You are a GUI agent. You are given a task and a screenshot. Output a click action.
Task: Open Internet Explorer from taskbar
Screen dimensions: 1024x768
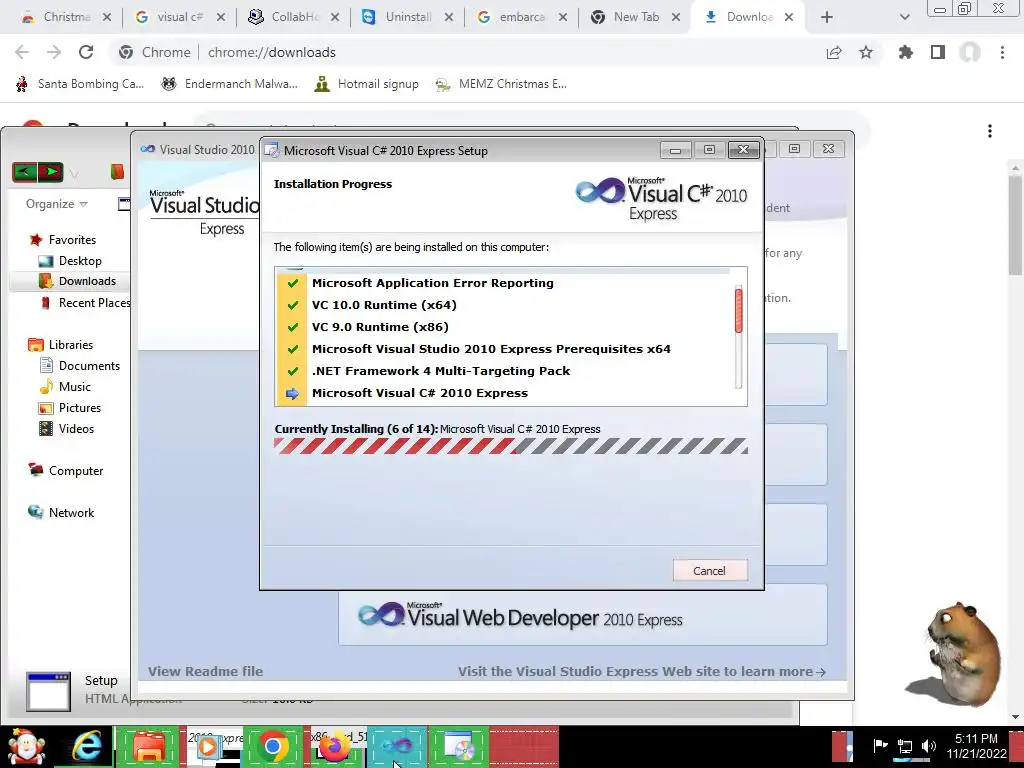pos(87,747)
